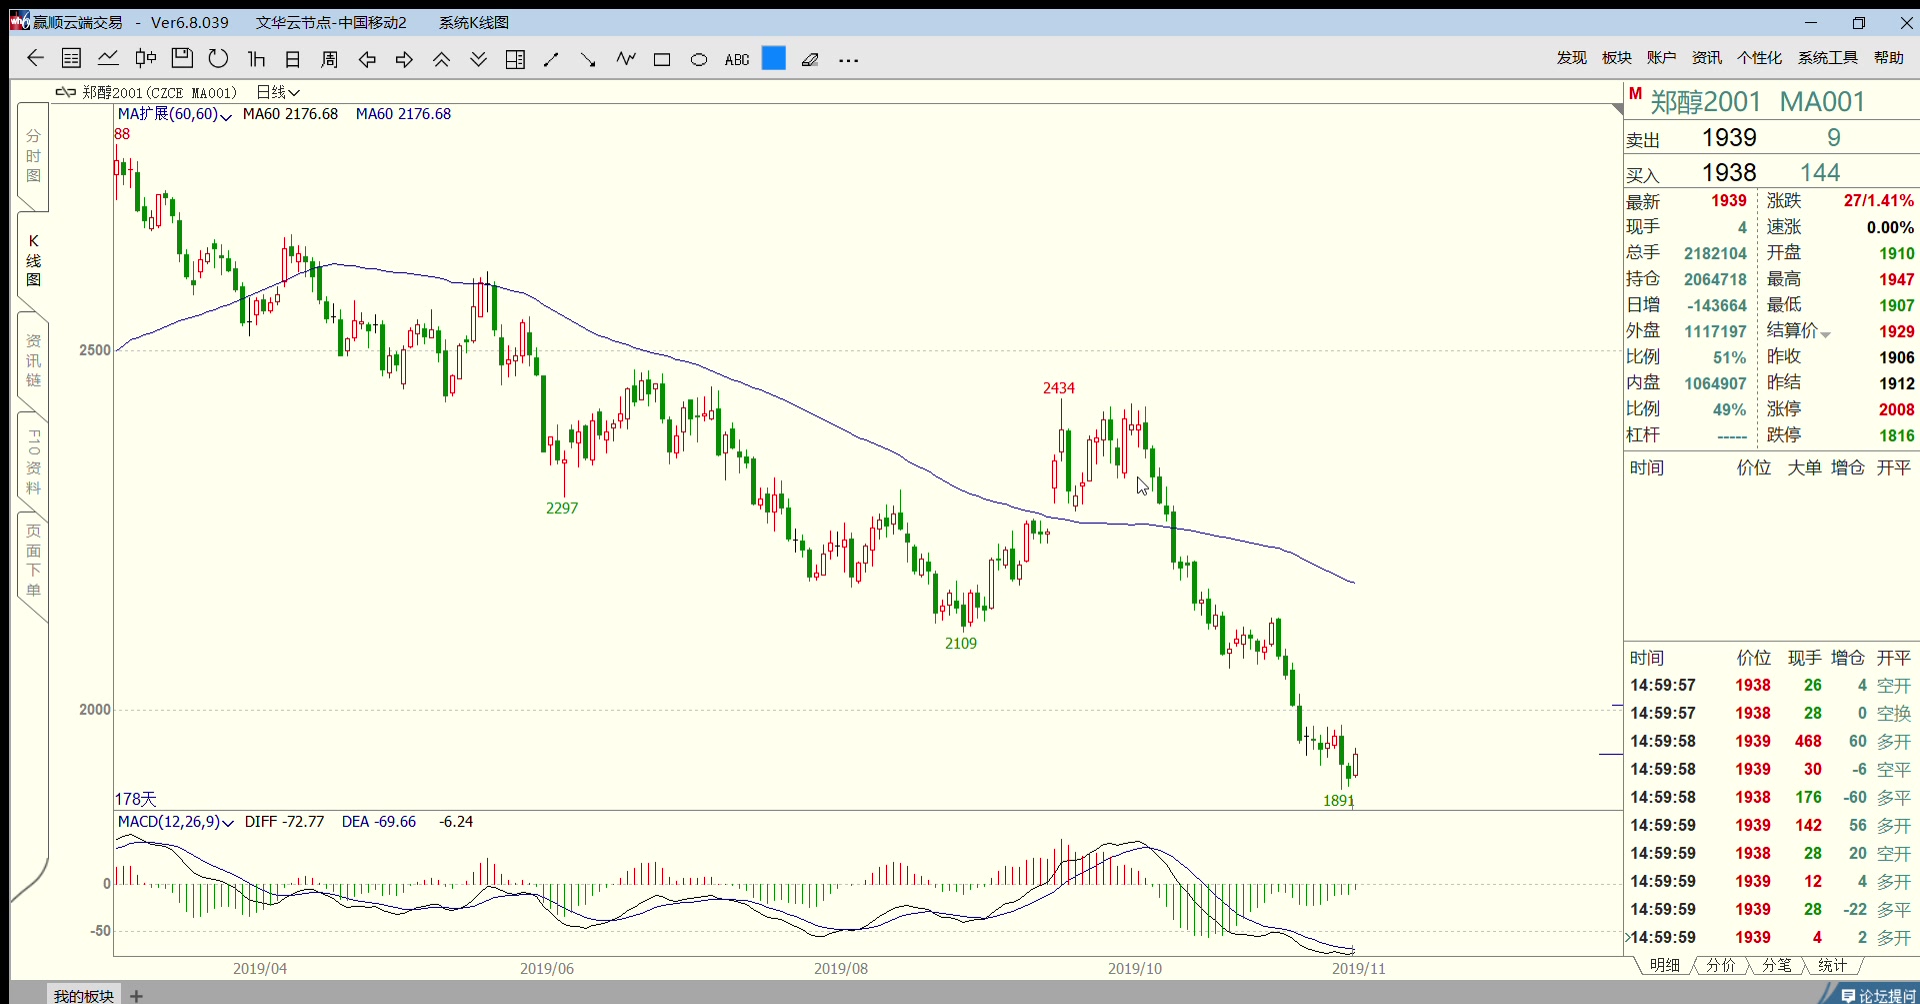This screenshot has height=1004, width=1920.
Task: Switch to the 分时图 side tab
Action: [x=33, y=155]
